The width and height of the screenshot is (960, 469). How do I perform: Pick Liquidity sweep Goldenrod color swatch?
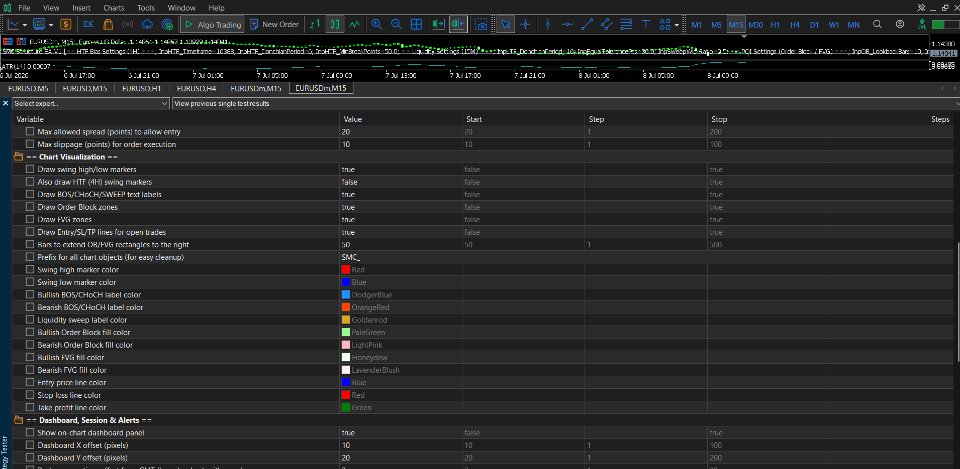[x=346, y=320]
